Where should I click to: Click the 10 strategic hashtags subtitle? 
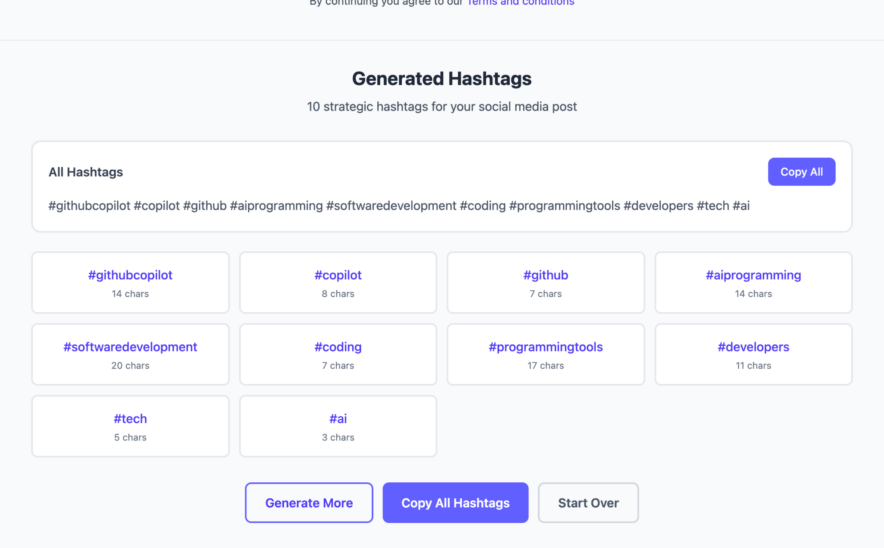pos(442,106)
